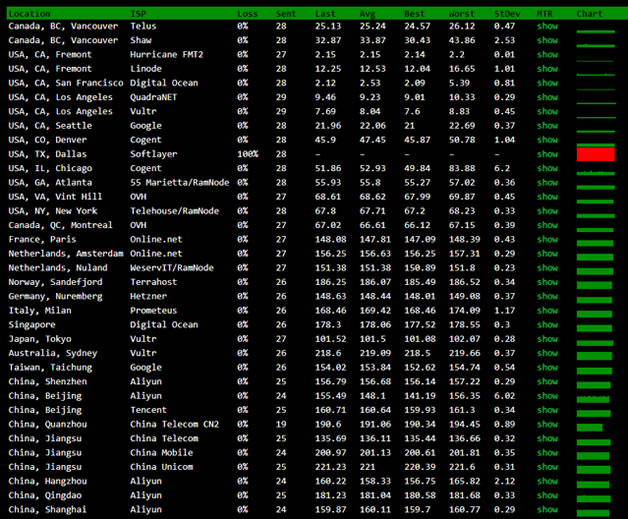The image size is (628, 519).
Task: Click the chart for China Unicom Jiangsu
Action: point(594,470)
